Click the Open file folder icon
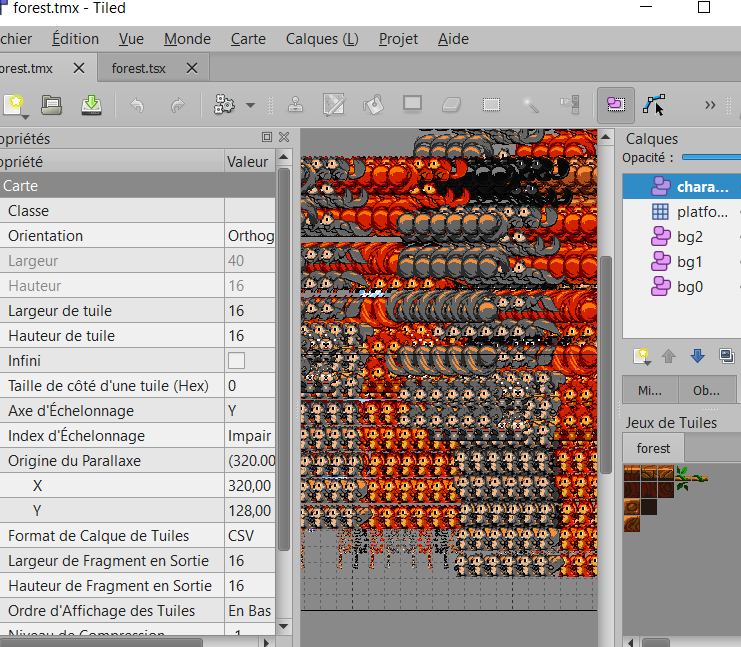This screenshot has height=647, width=741. coord(51,105)
